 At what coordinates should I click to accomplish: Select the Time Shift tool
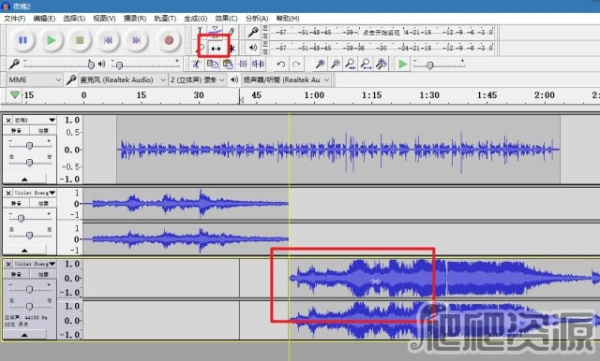pyautogui.click(x=216, y=49)
